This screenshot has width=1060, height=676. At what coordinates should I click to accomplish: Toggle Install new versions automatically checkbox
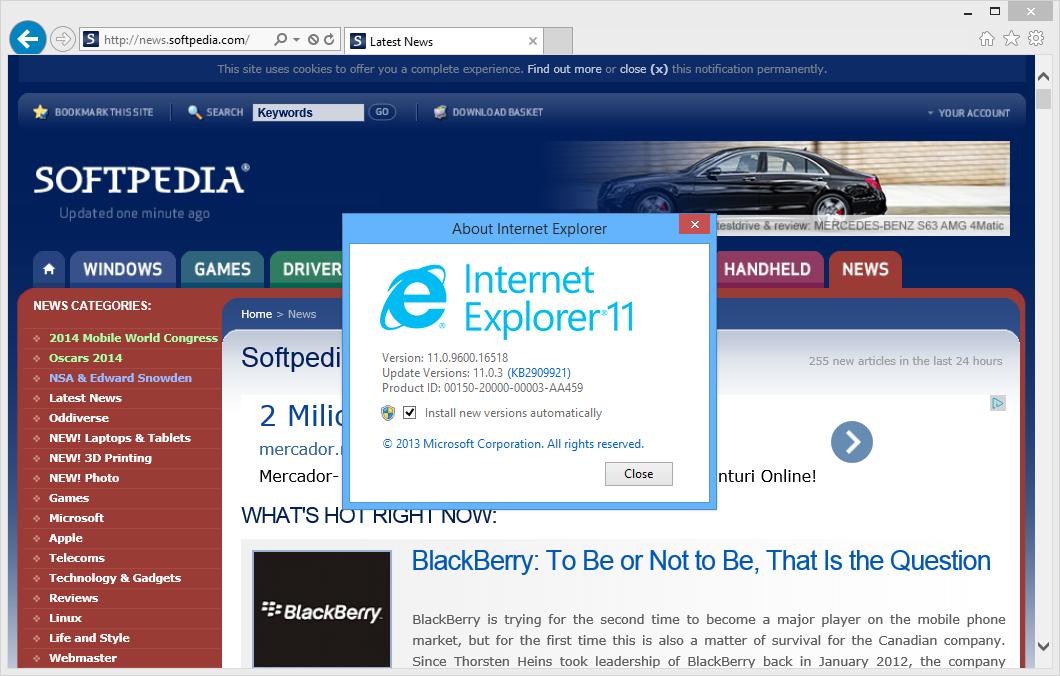tap(410, 412)
